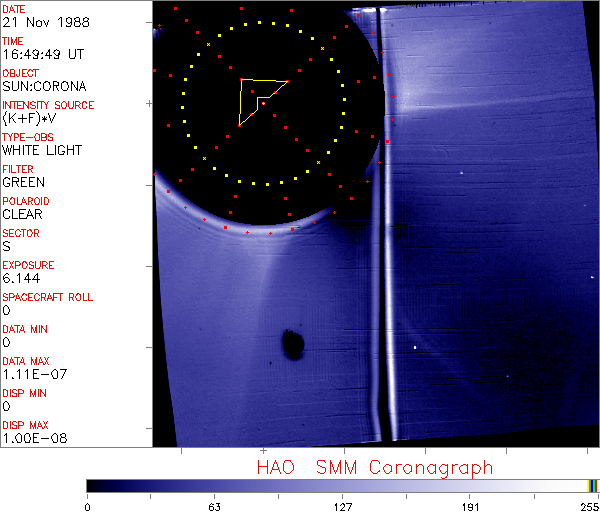Select the WHITE LIGHT observation type
Viewport: 600px width, 512px height.
(42, 150)
